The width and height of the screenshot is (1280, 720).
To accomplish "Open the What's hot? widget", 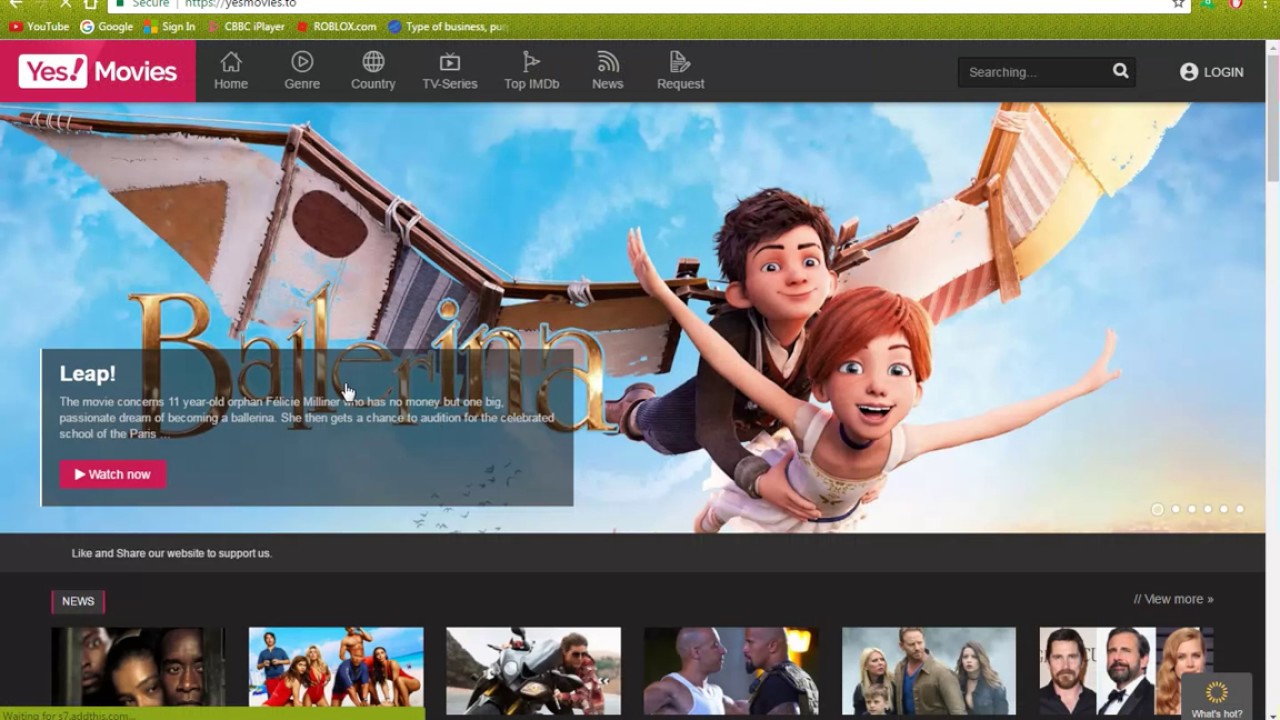I will pyautogui.click(x=1216, y=698).
